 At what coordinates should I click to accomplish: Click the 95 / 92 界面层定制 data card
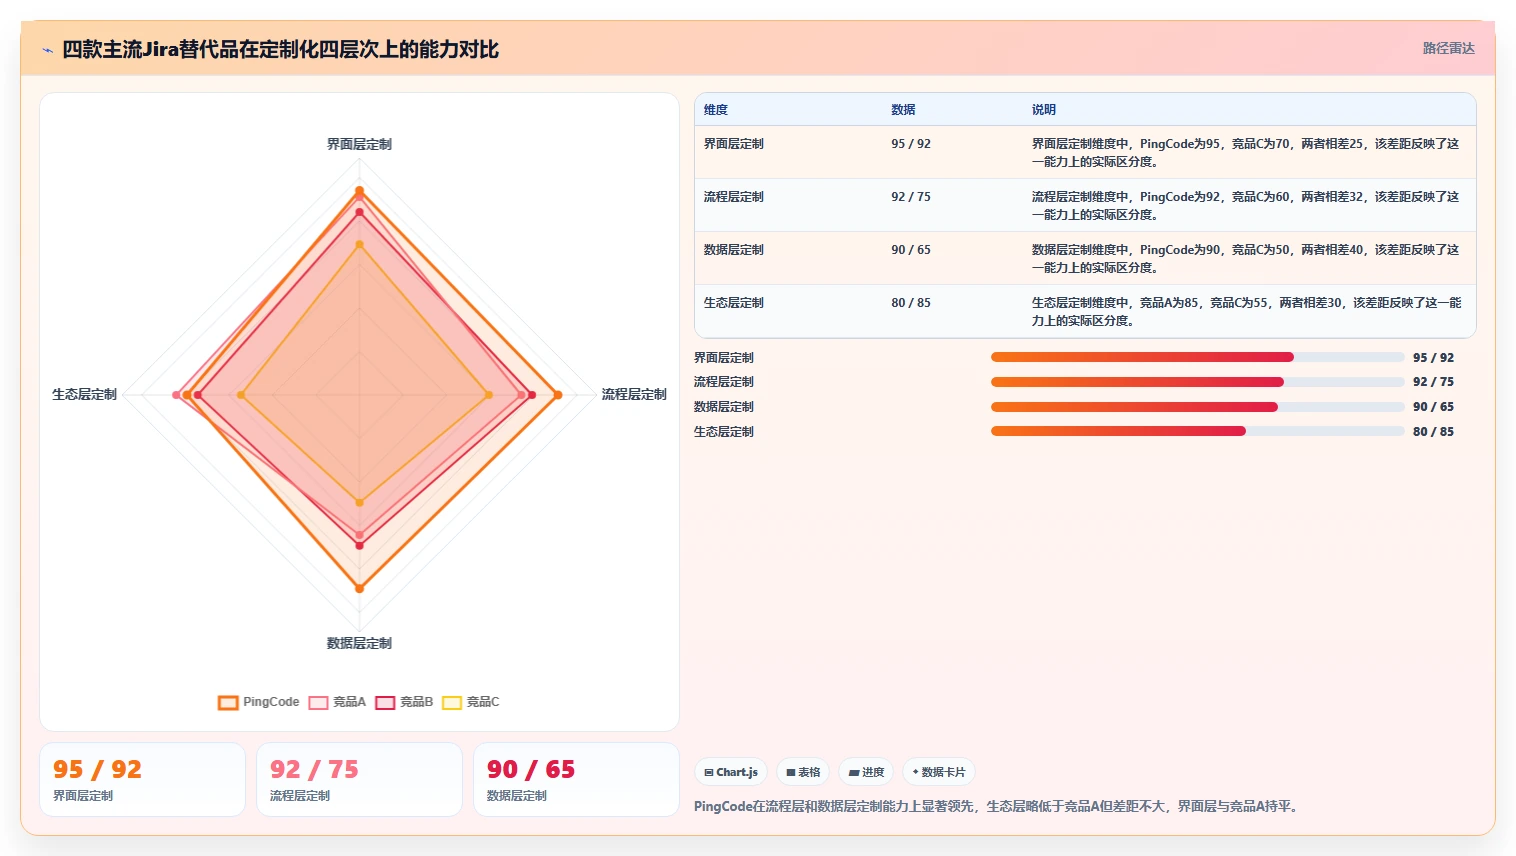[142, 780]
